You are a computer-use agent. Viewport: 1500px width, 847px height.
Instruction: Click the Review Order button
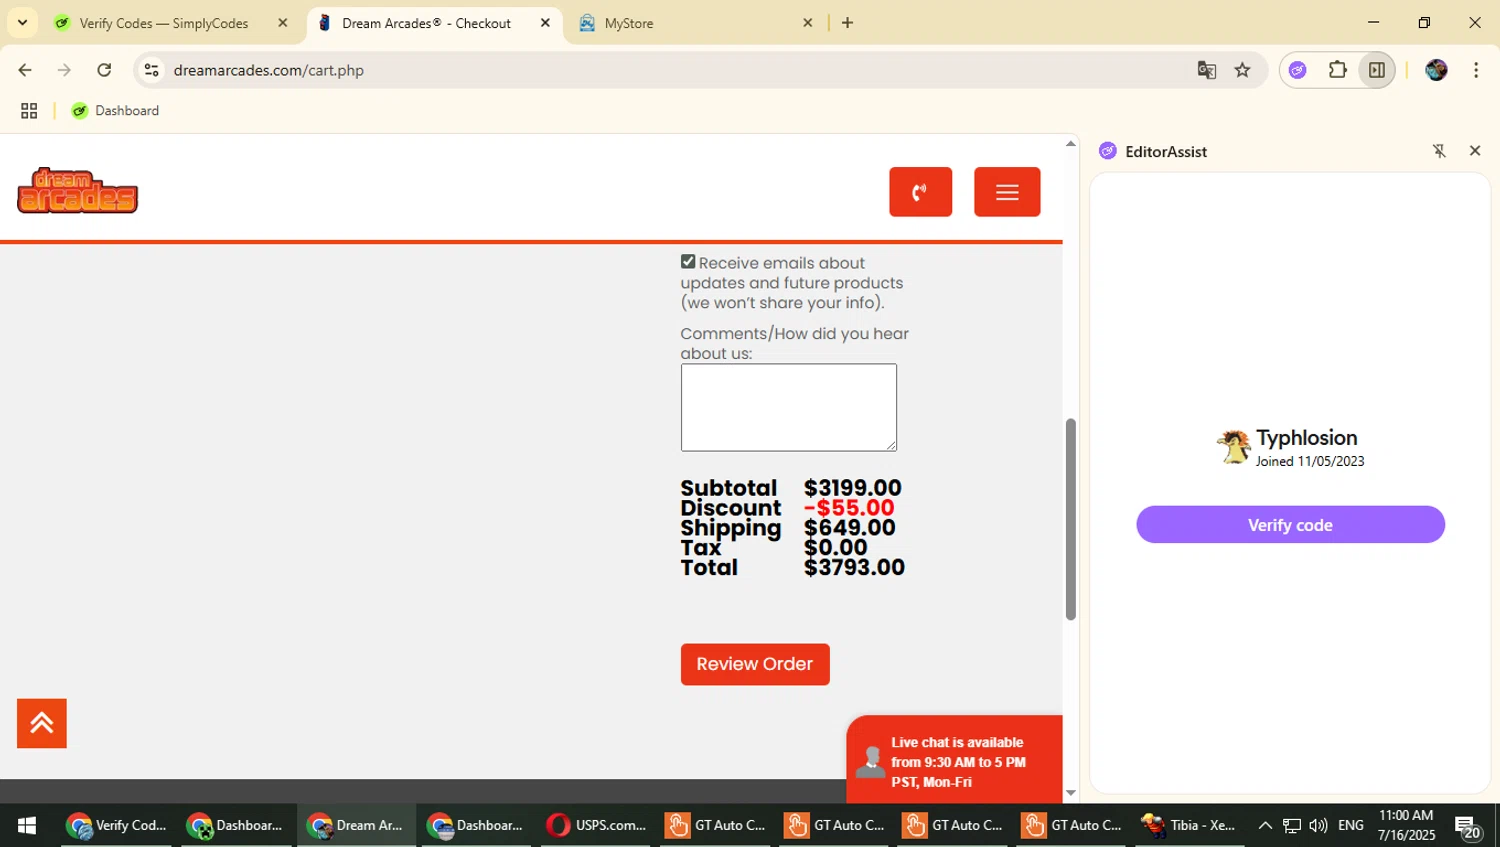[x=755, y=664]
